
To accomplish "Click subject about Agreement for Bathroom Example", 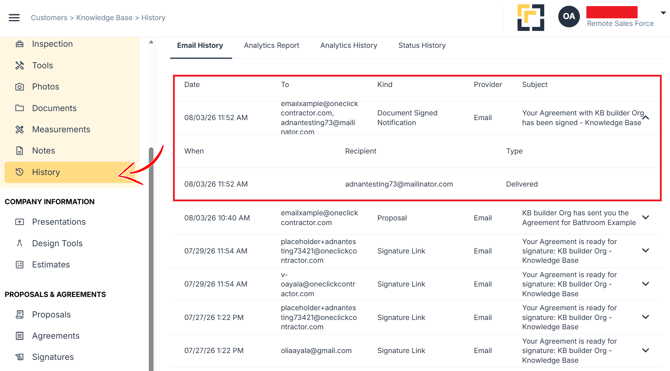I will pyautogui.click(x=579, y=218).
